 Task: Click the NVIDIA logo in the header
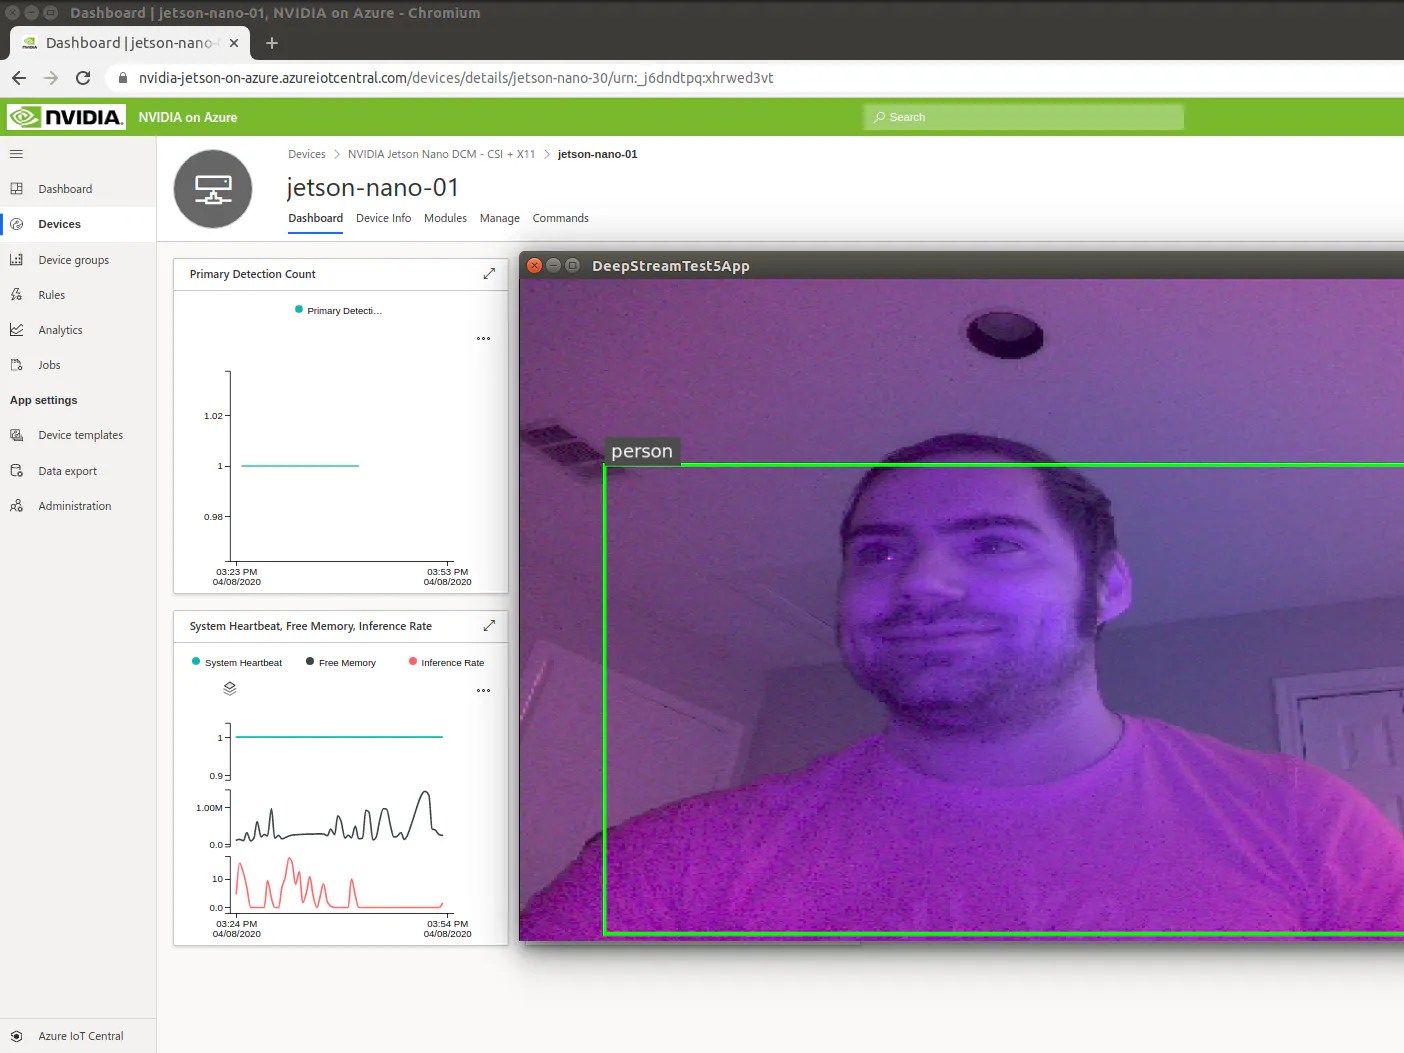pyautogui.click(x=65, y=116)
